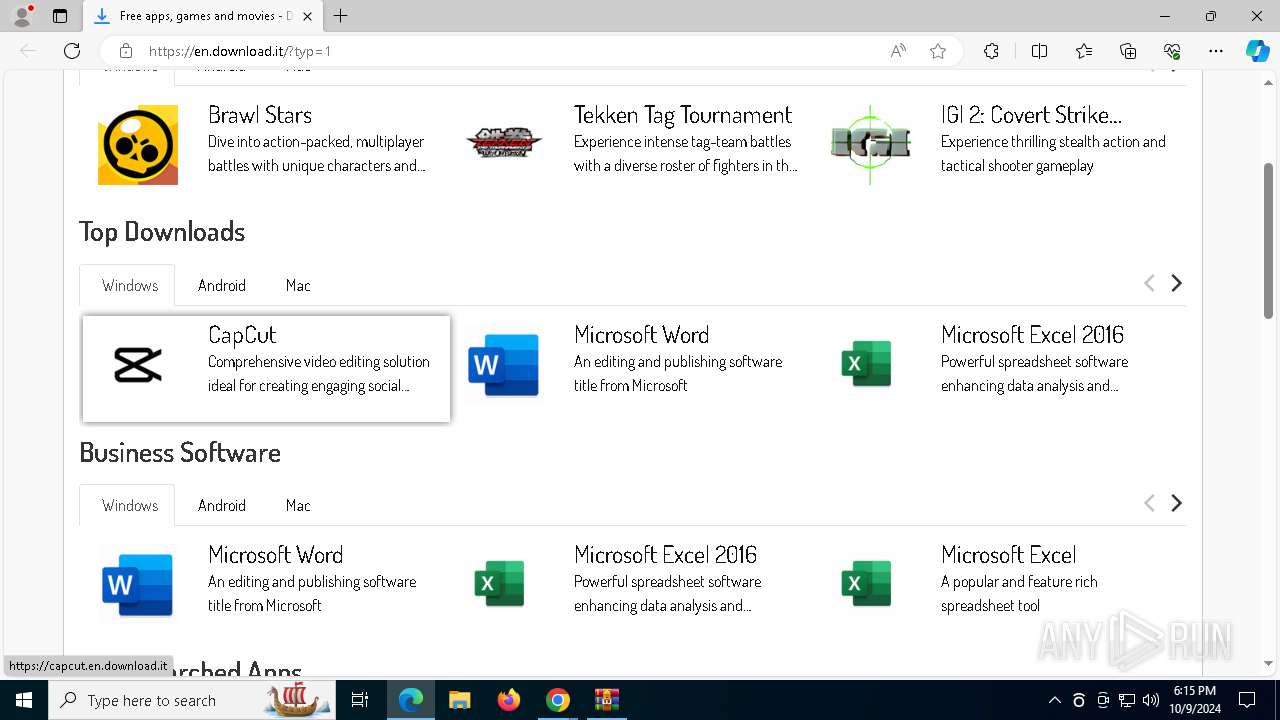
Task: Show next Business Software items
Action: coord(1177,503)
